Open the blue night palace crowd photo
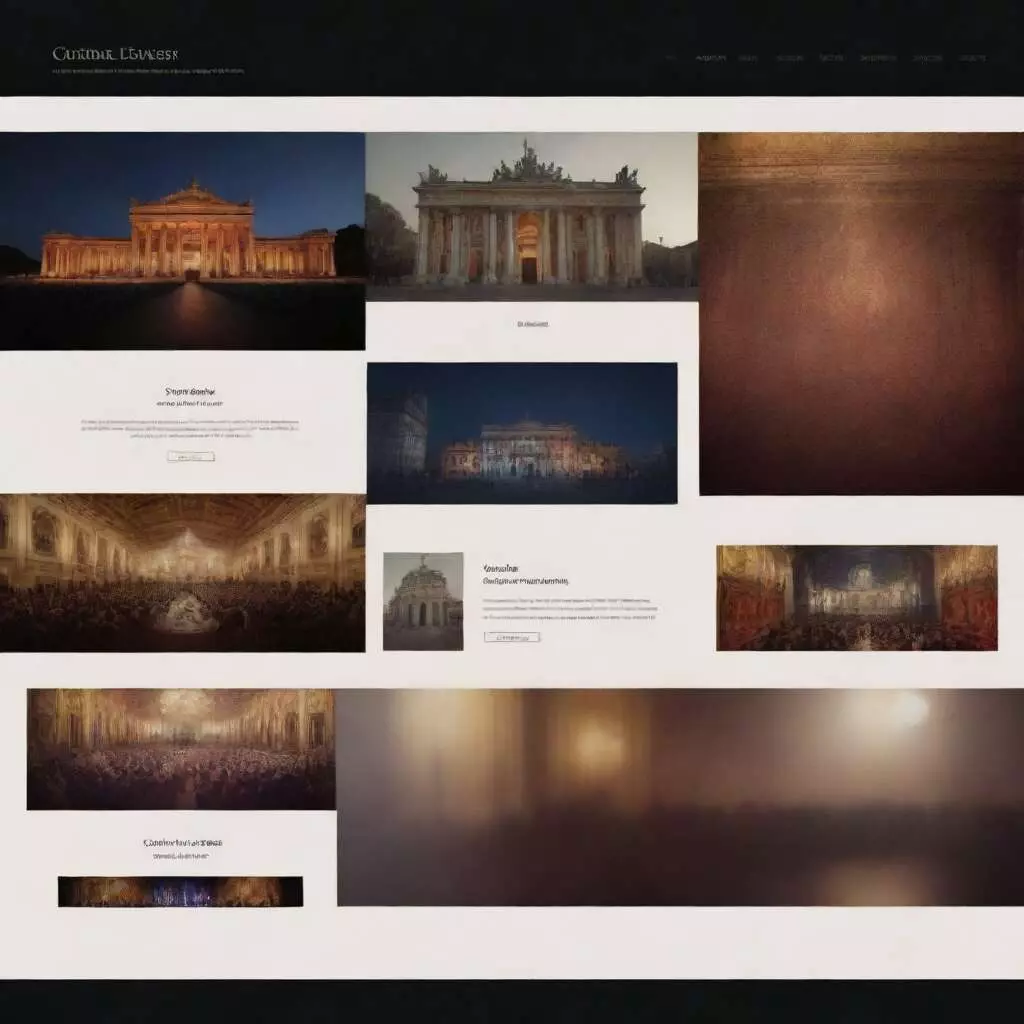The image size is (1024, 1024). [x=522, y=433]
